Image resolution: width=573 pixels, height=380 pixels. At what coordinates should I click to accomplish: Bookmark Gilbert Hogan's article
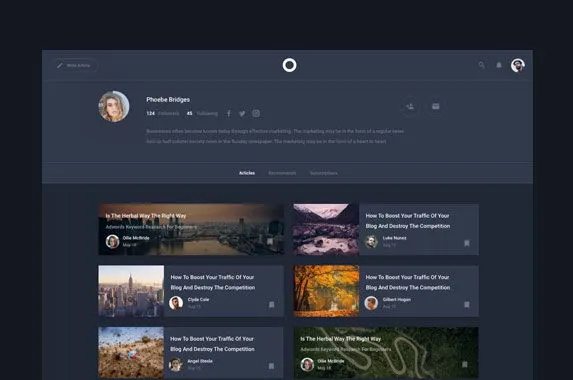click(x=467, y=304)
